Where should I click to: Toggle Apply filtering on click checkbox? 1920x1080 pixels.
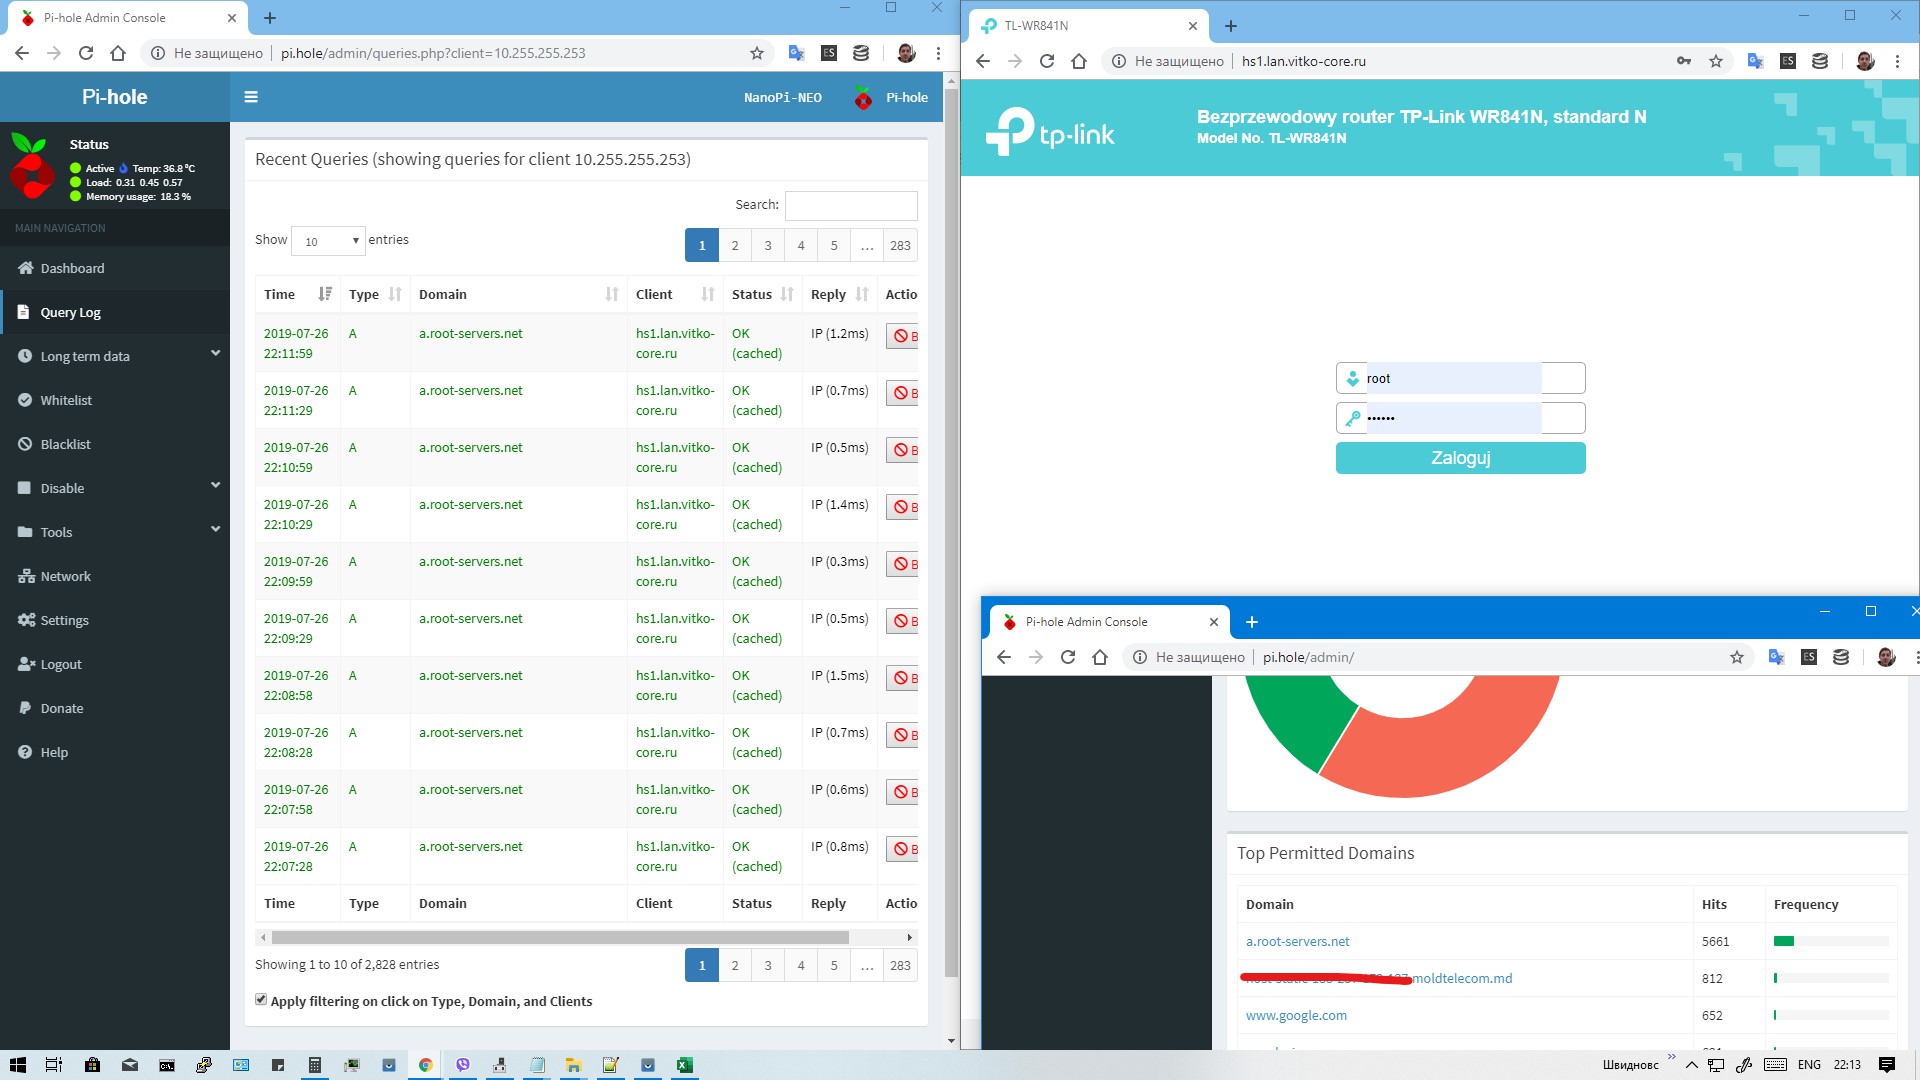click(261, 1000)
